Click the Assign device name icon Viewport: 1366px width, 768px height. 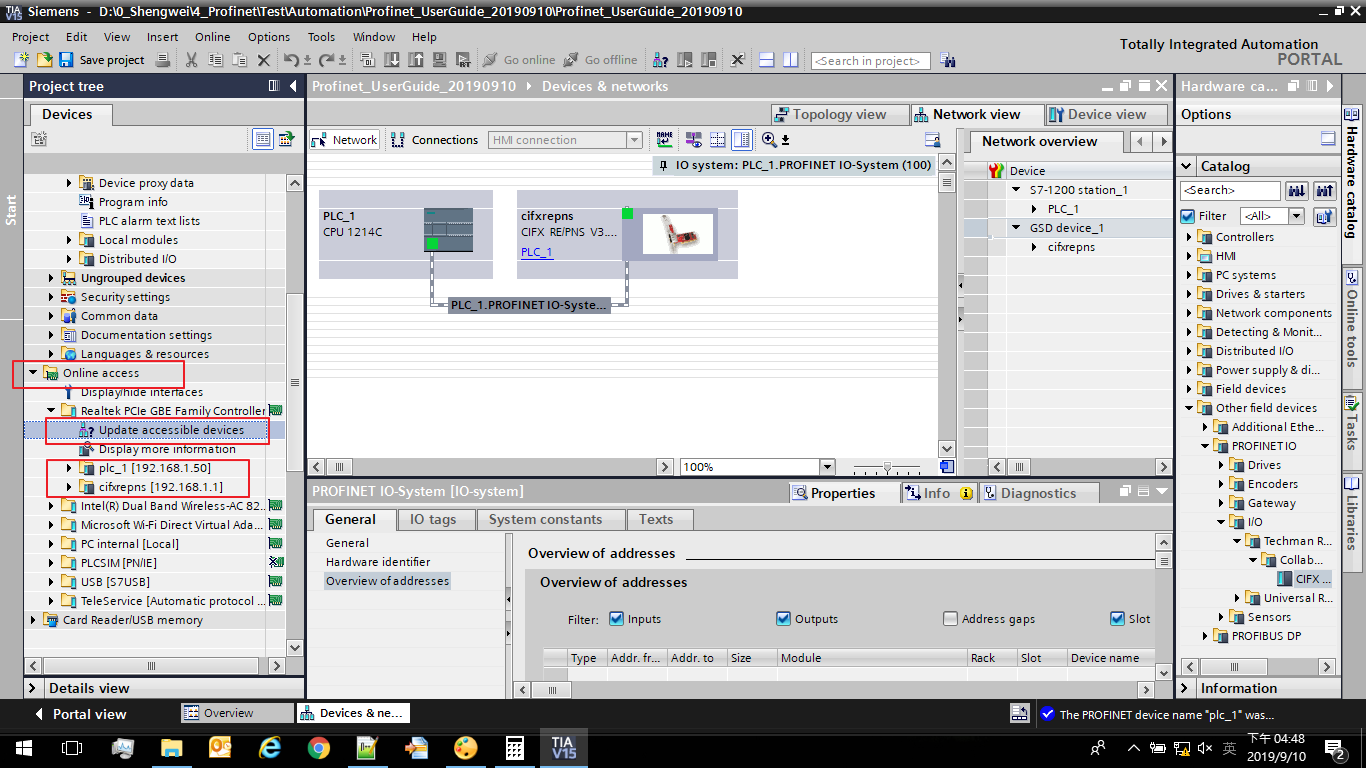click(664, 140)
